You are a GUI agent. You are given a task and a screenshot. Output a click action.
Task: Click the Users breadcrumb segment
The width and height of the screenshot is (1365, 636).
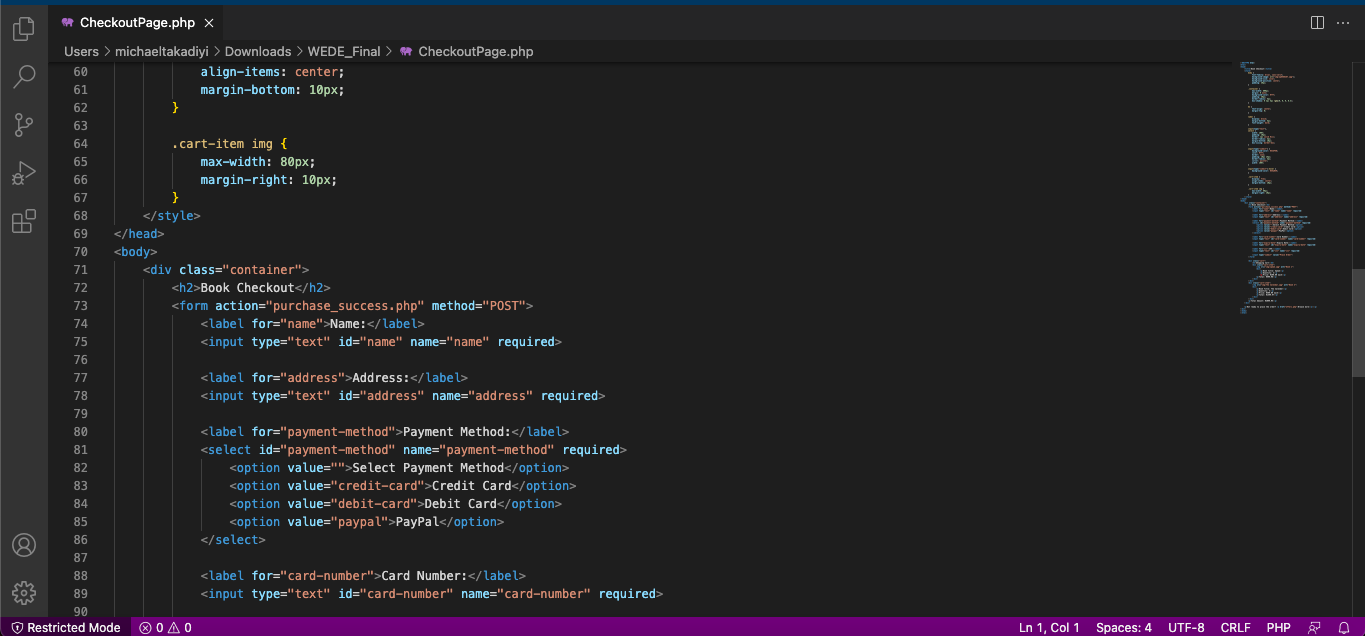(x=81, y=51)
